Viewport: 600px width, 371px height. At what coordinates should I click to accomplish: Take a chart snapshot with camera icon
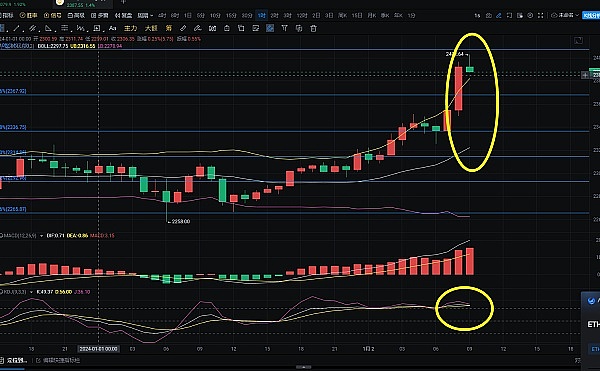pyautogui.click(x=489, y=15)
